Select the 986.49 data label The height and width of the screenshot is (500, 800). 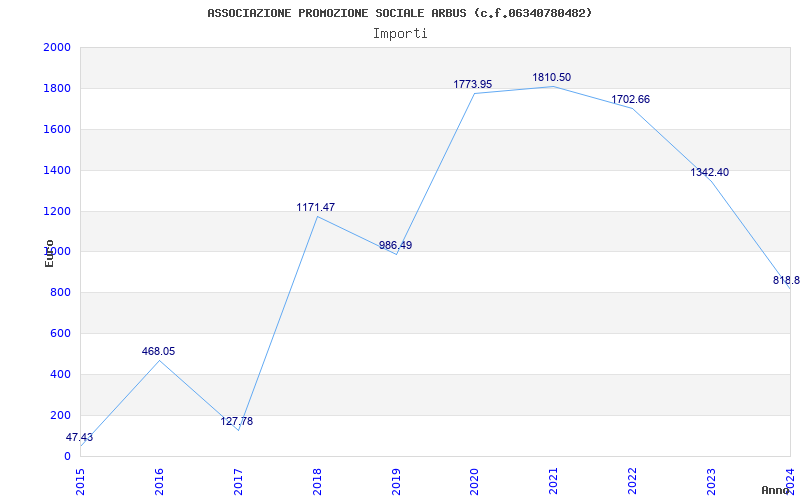pos(395,245)
